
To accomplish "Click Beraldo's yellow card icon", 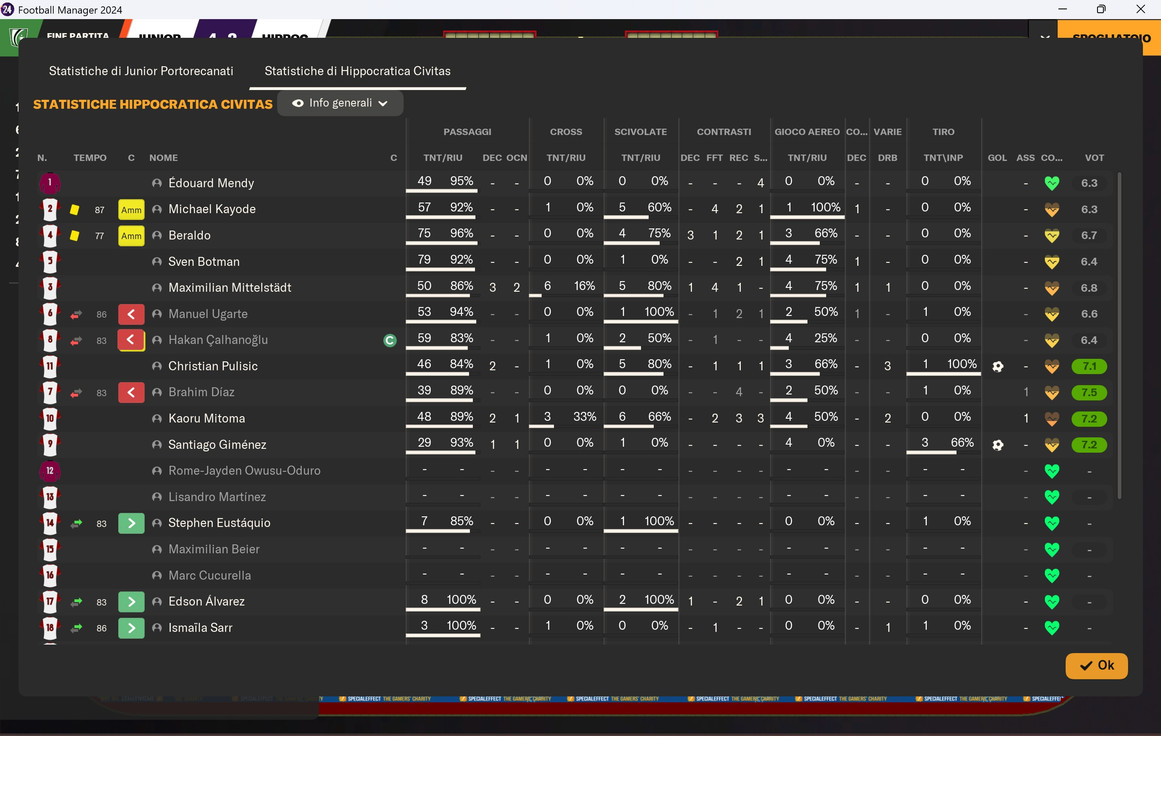I will click(75, 236).
